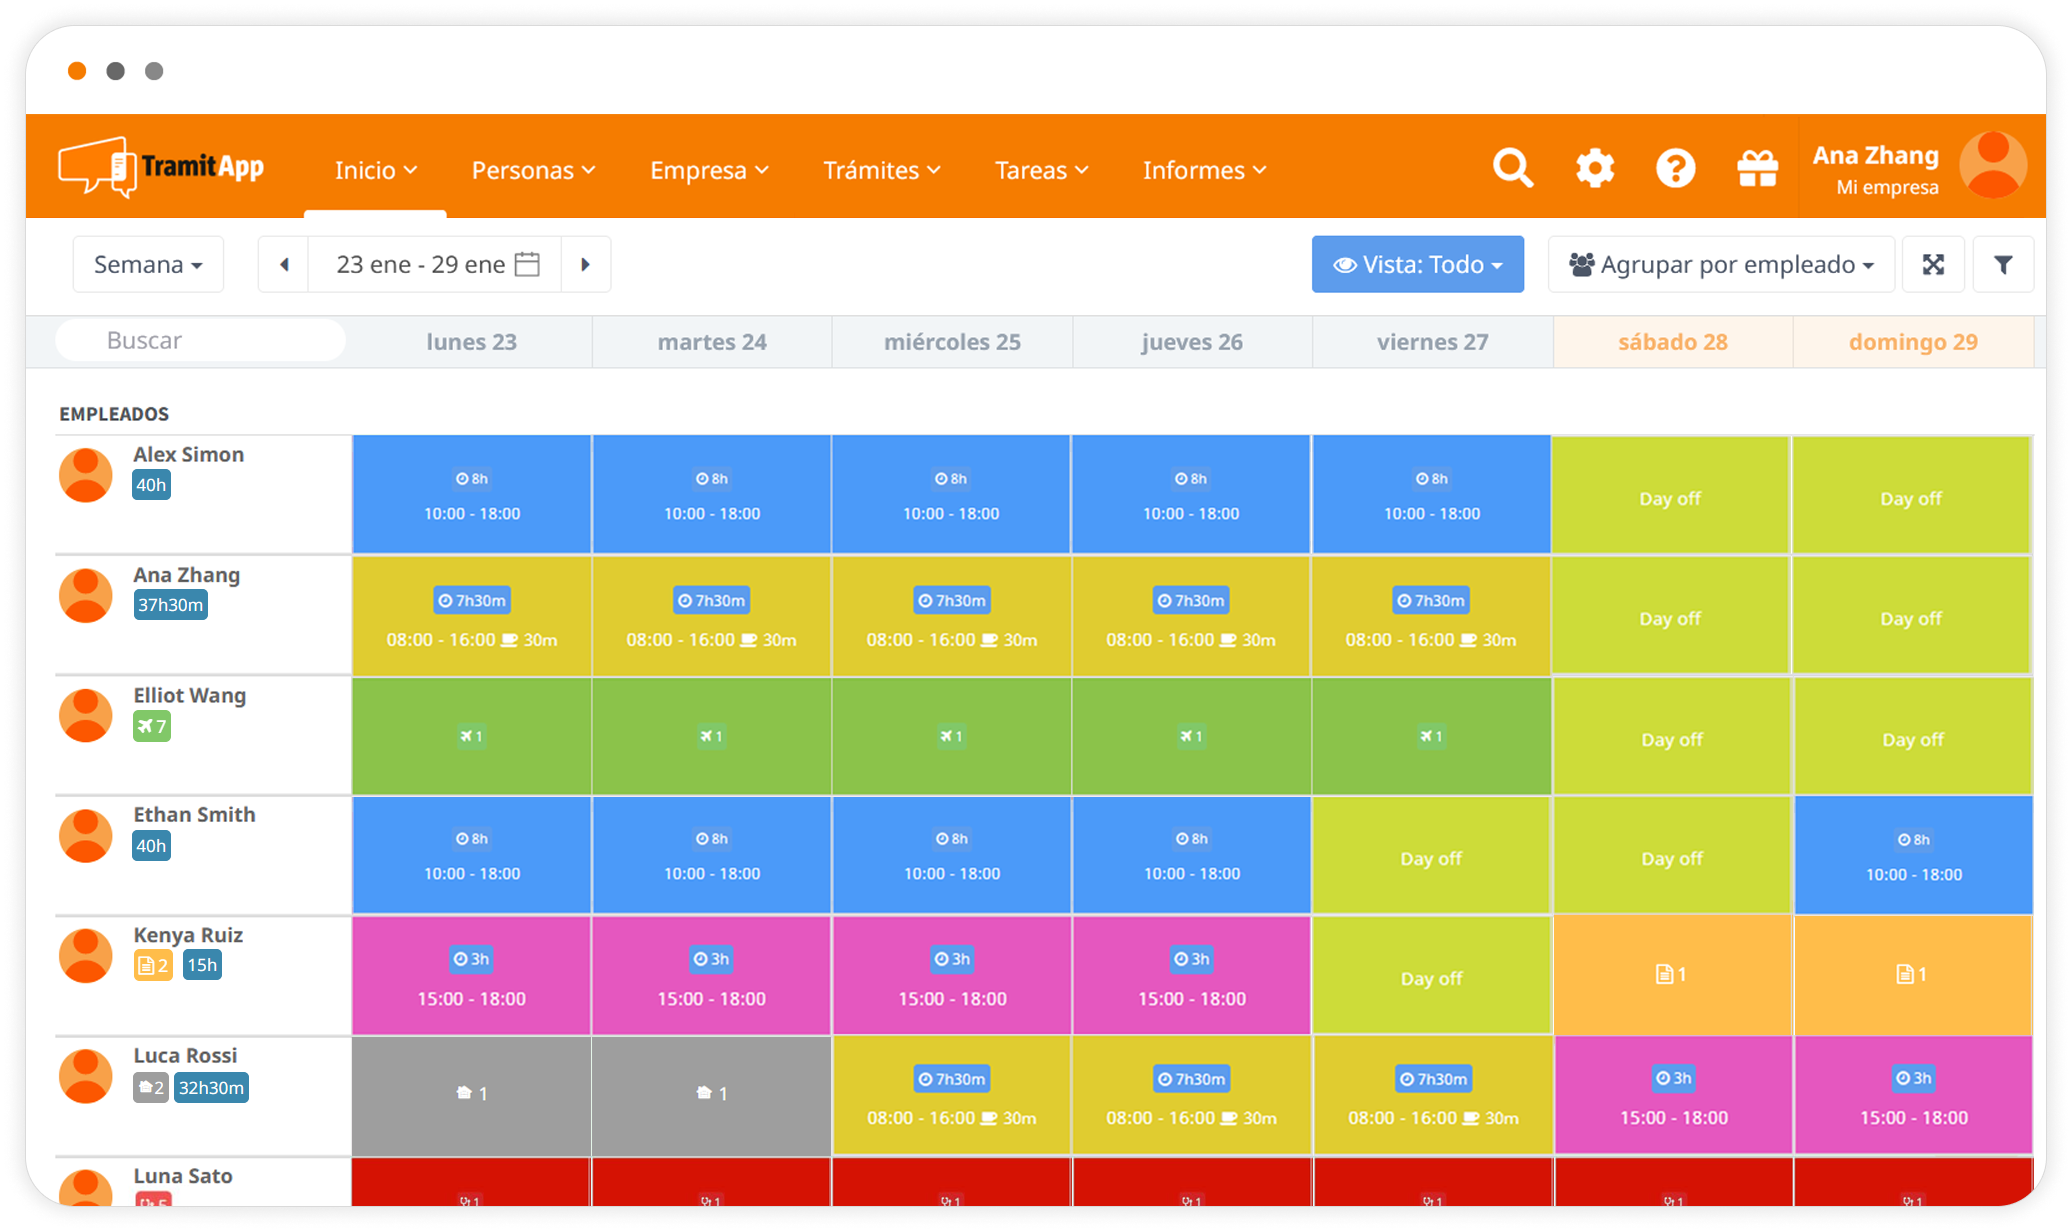2072x1232 pixels.
Task: Click TramitApp logo
Action: pyautogui.click(x=161, y=167)
